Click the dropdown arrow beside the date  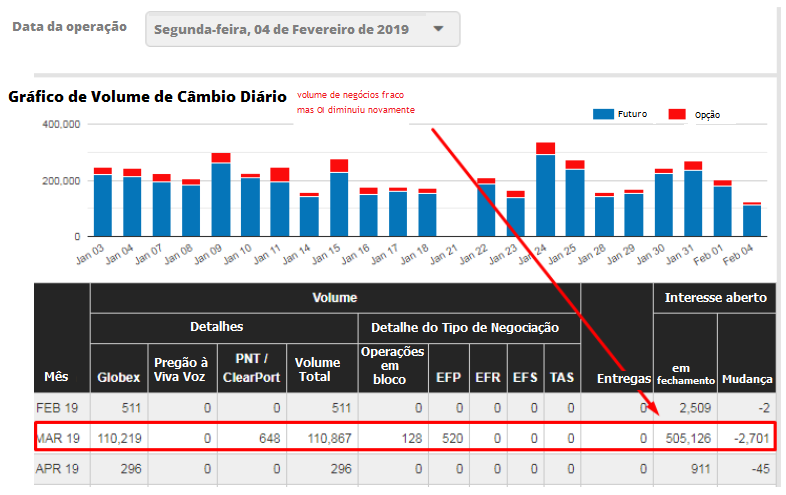(438, 29)
